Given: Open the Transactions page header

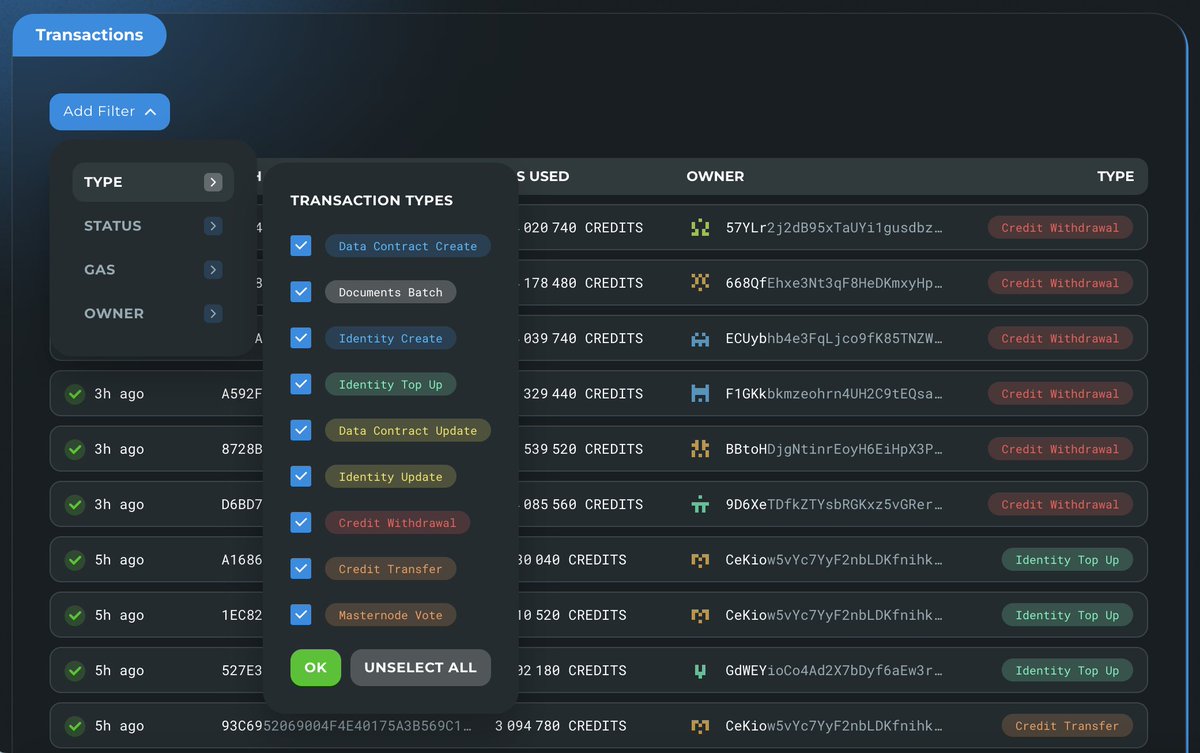Looking at the screenshot, I should 89,34.
